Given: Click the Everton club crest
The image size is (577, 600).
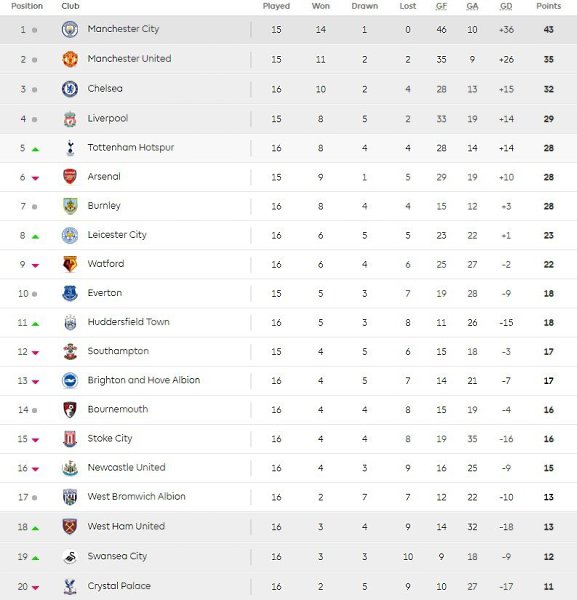Looking at the screenshot, I should [70, 293].
